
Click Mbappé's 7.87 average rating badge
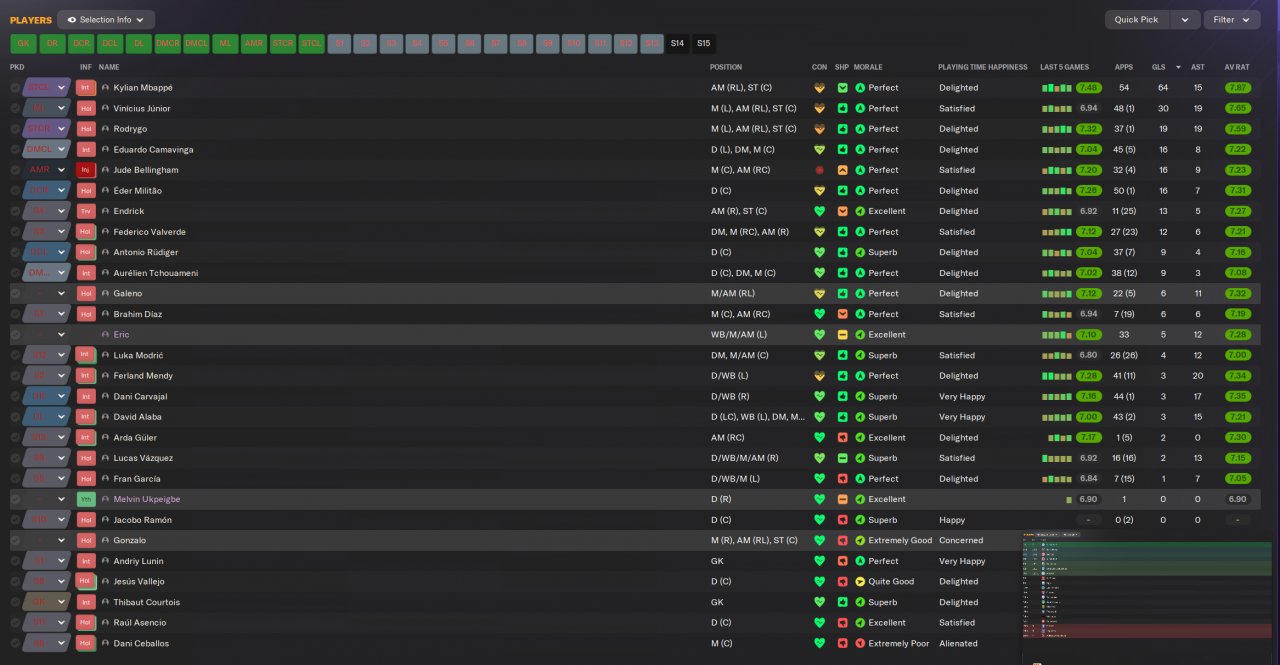coord(1237,88)
